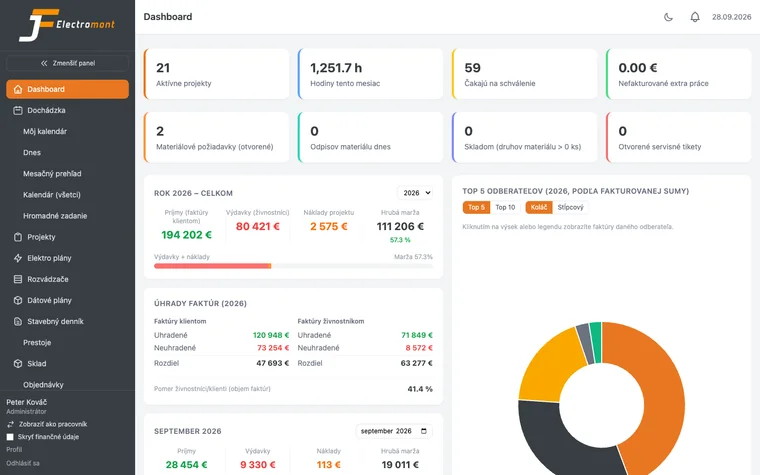Select Koláč pie chart view
Image resolution: width=760 pixels, height=475 pixels.
538,207
